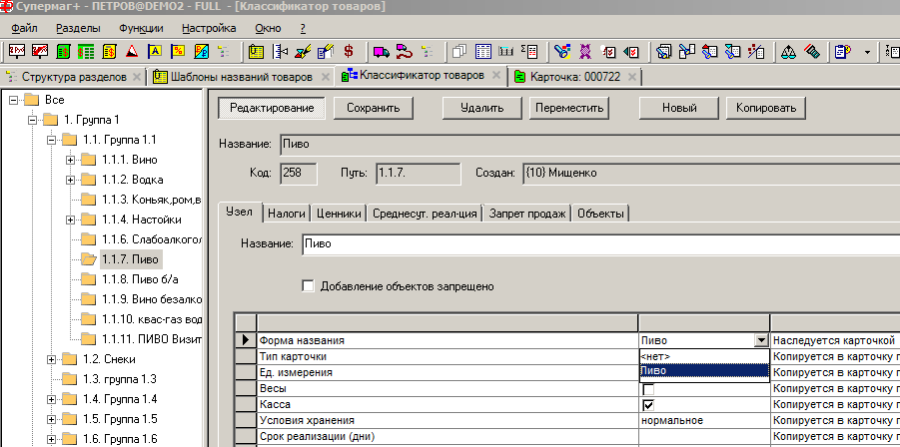Click the Редактирование button
The width and height of the screenshot is (900, 447).
(271, 108)
